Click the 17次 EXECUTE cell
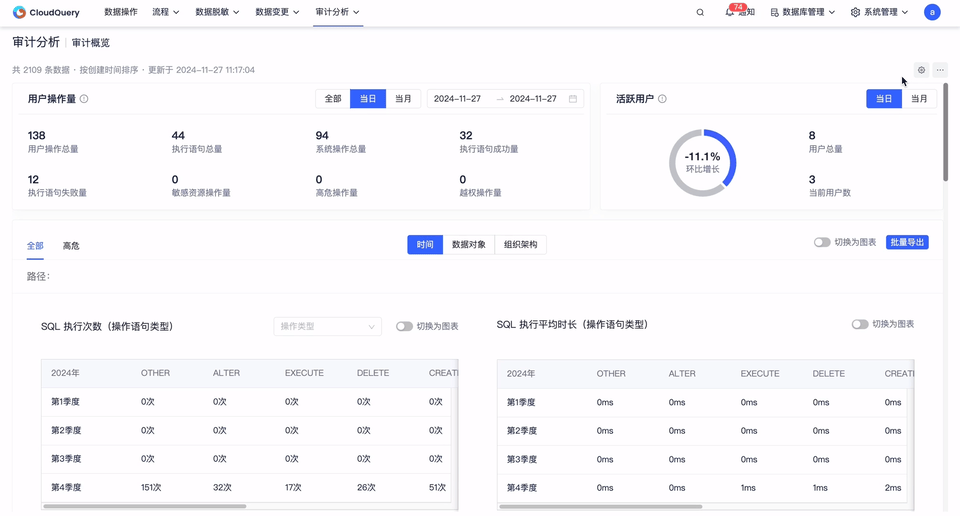This screenshot has width=960, height=516. 293,488
